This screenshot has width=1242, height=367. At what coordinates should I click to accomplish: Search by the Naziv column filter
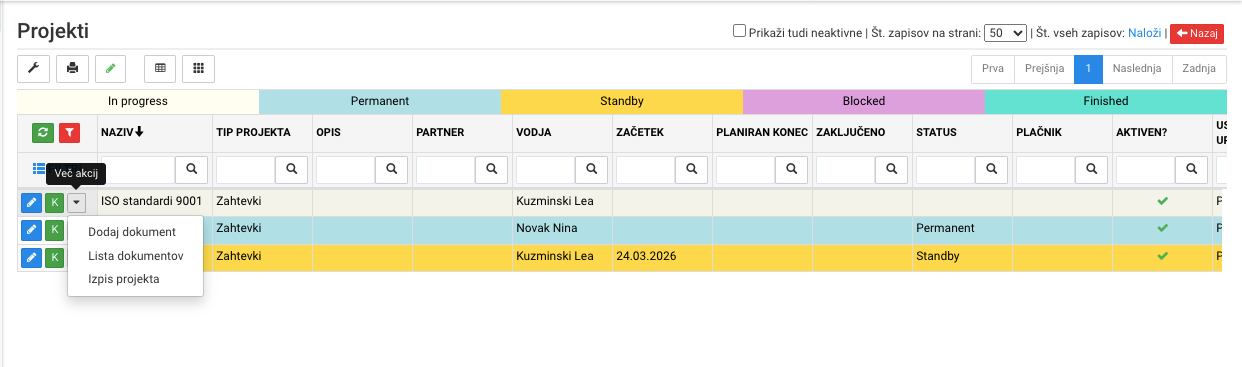coord(191,169)
